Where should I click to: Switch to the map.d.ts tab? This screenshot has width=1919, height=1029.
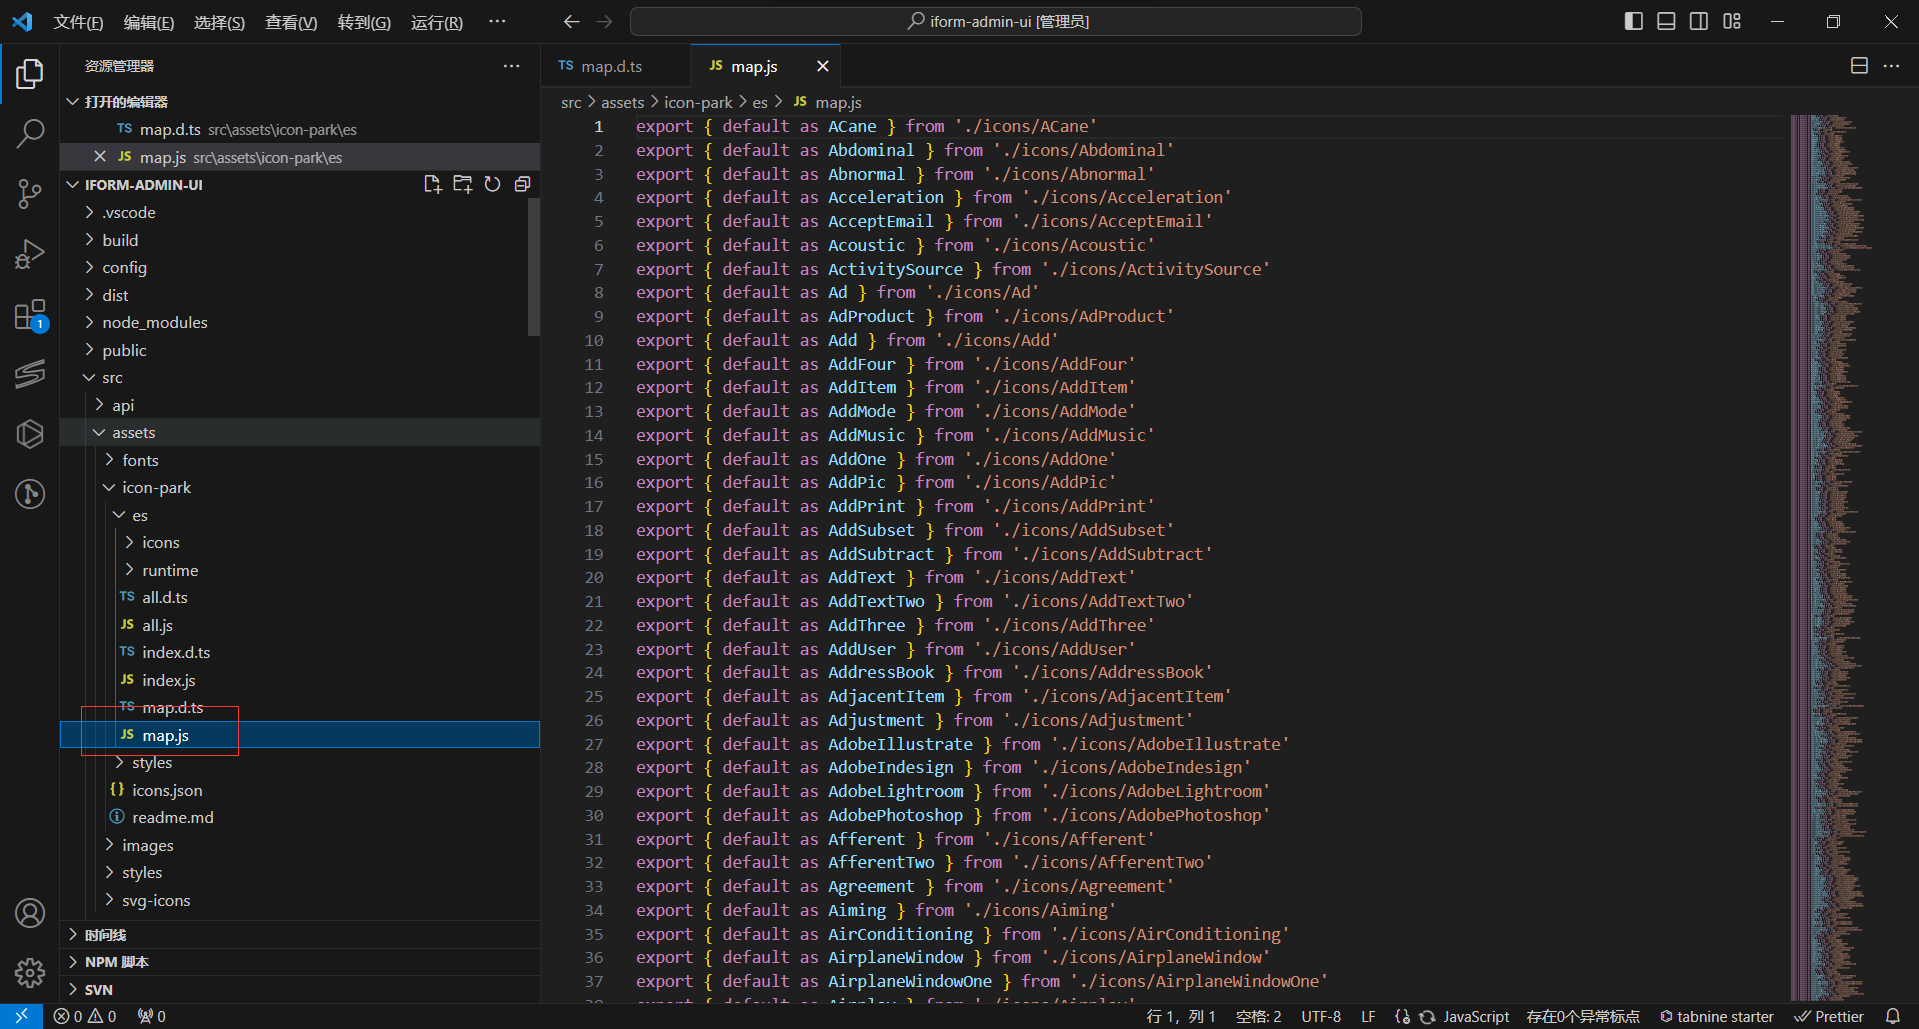click(611, 66)
